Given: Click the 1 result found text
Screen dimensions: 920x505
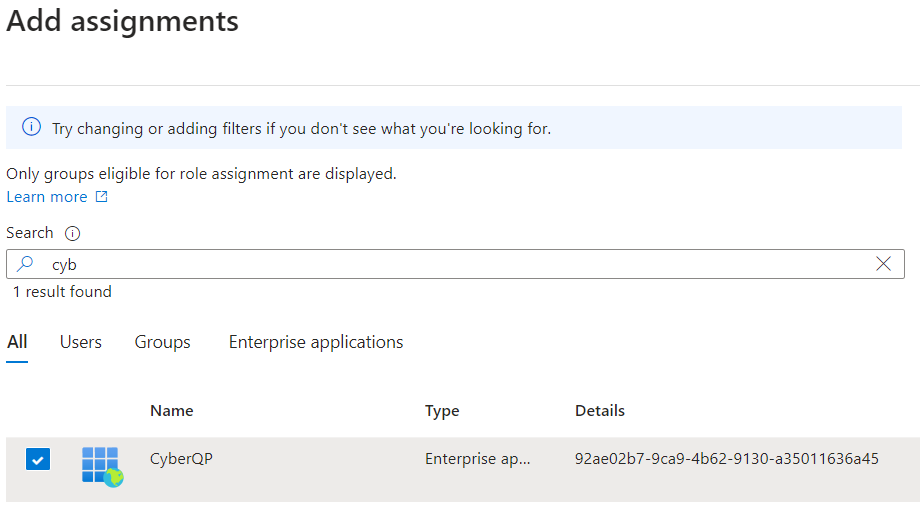Looking at the screenshot, I should point(62,292).
